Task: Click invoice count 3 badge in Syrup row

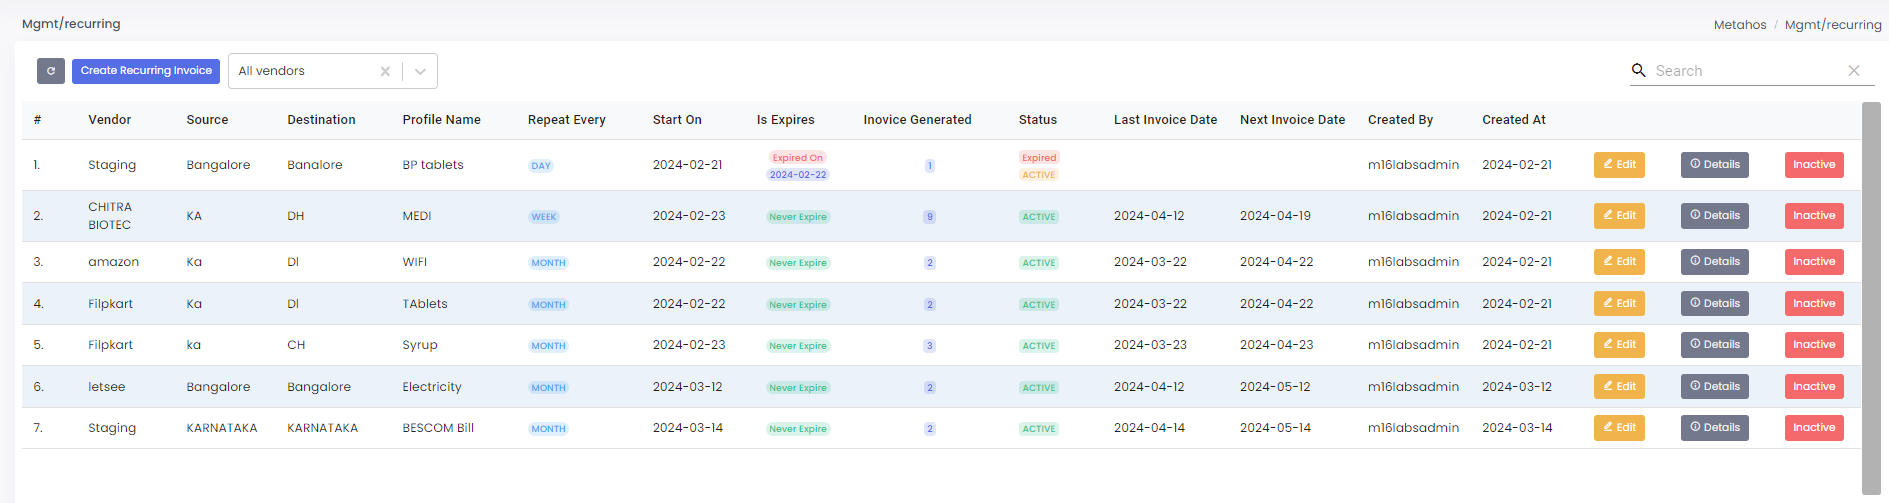Action: pyautogui.click(x=929, y=346)
